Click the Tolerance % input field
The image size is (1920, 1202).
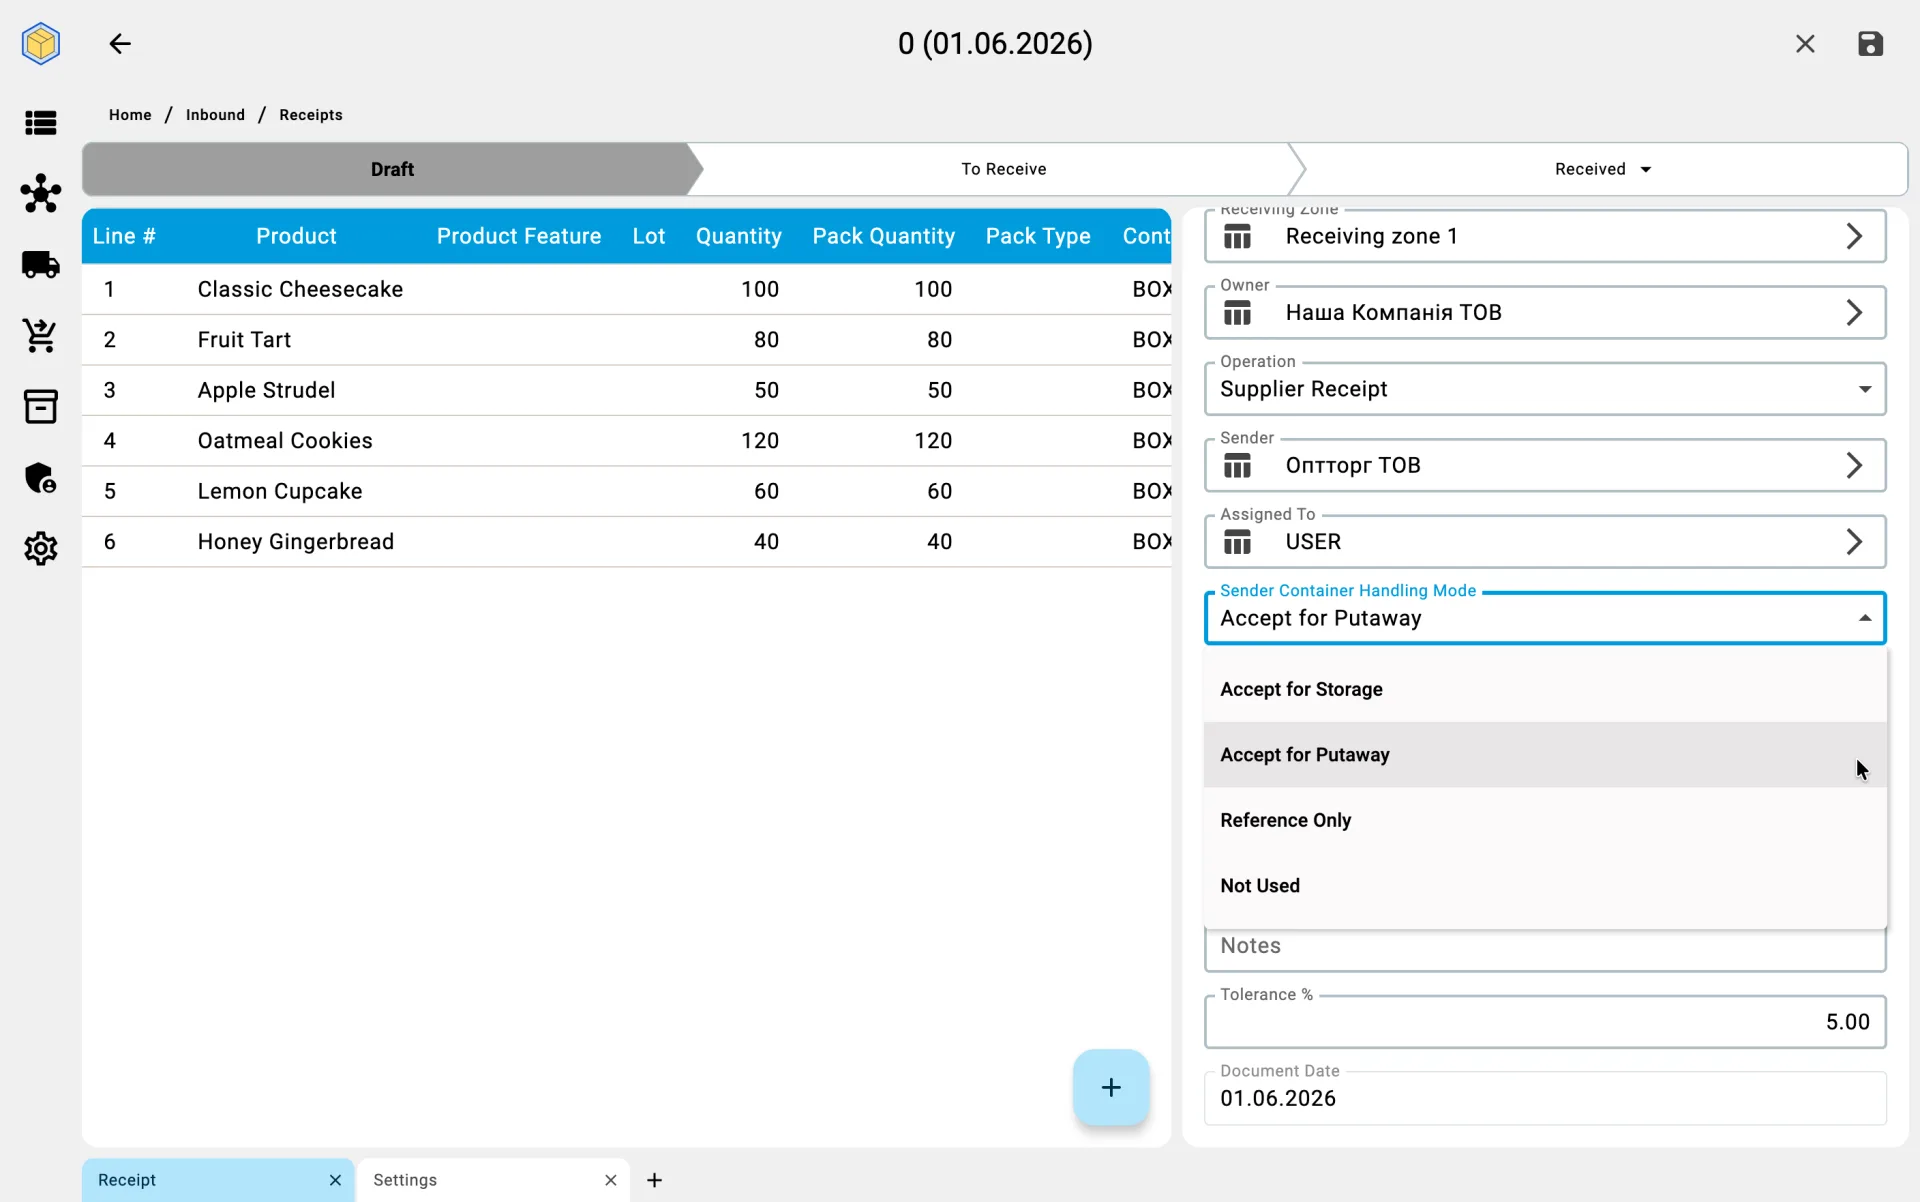(1545, 1022)
